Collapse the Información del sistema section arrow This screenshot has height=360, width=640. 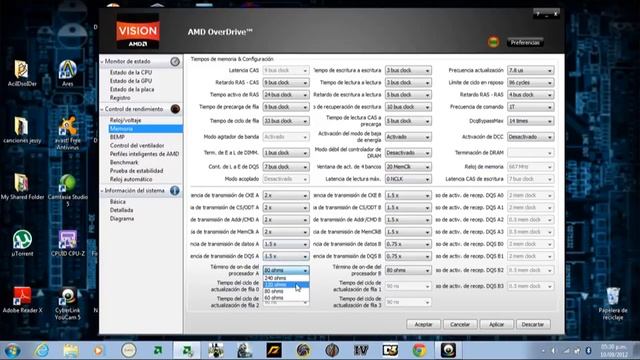pyautogui.click(x=102, y=191)
